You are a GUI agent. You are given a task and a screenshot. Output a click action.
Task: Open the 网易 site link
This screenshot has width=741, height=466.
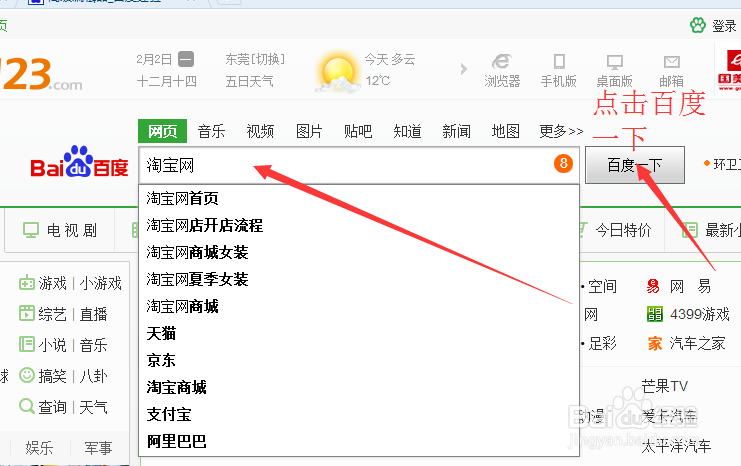[x=690, y=286]
